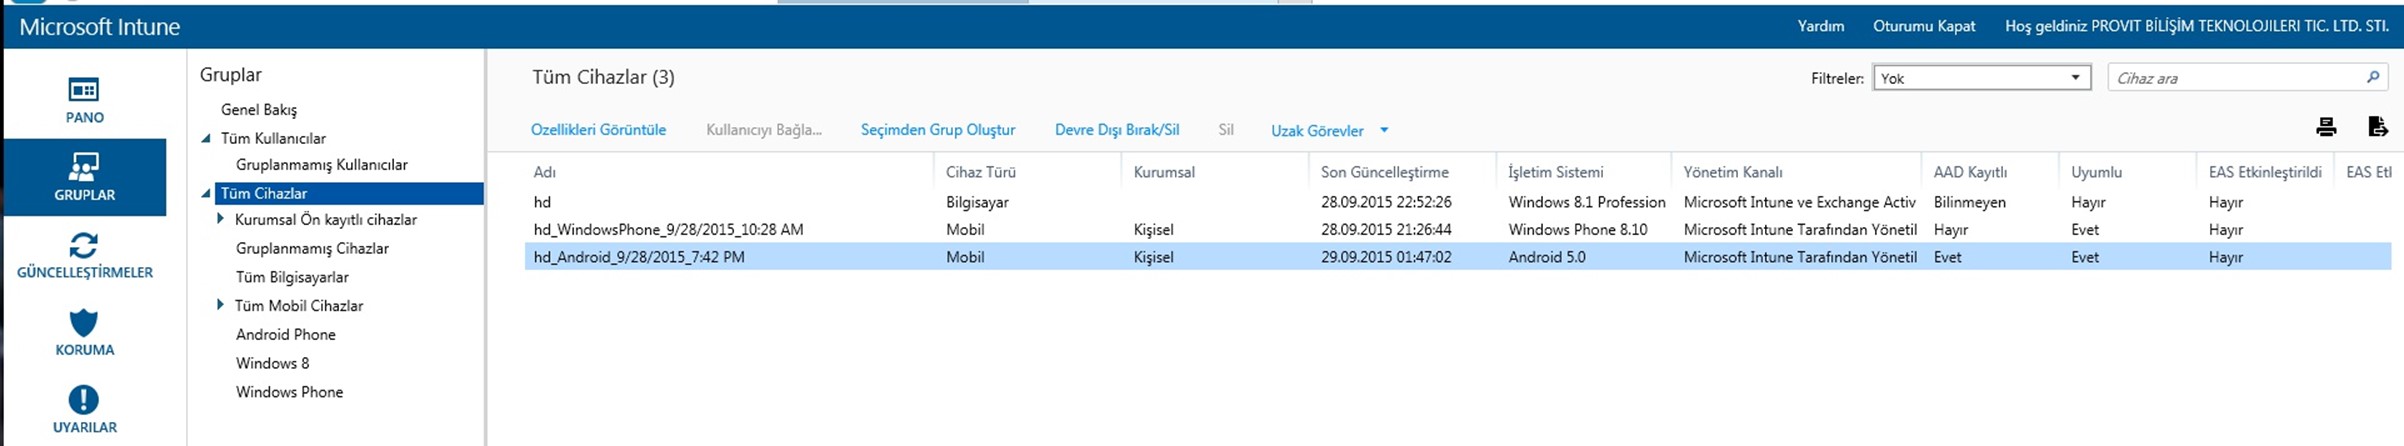
Task: Expand Kurumsal Ön kayıtlı cihazlar node
Action: tap(220, 219)
